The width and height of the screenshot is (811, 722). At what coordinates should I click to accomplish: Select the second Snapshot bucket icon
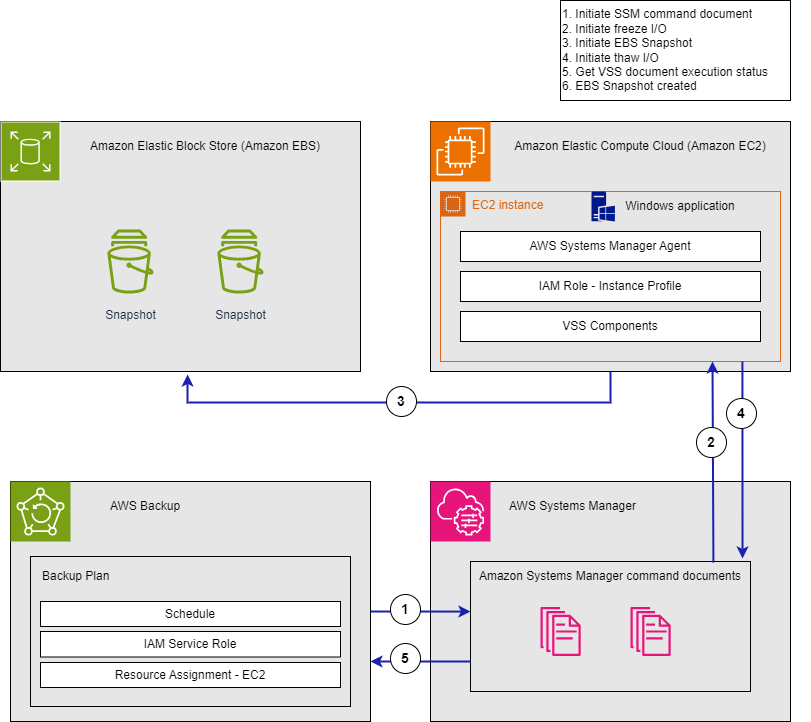click(x=240, y=261)
